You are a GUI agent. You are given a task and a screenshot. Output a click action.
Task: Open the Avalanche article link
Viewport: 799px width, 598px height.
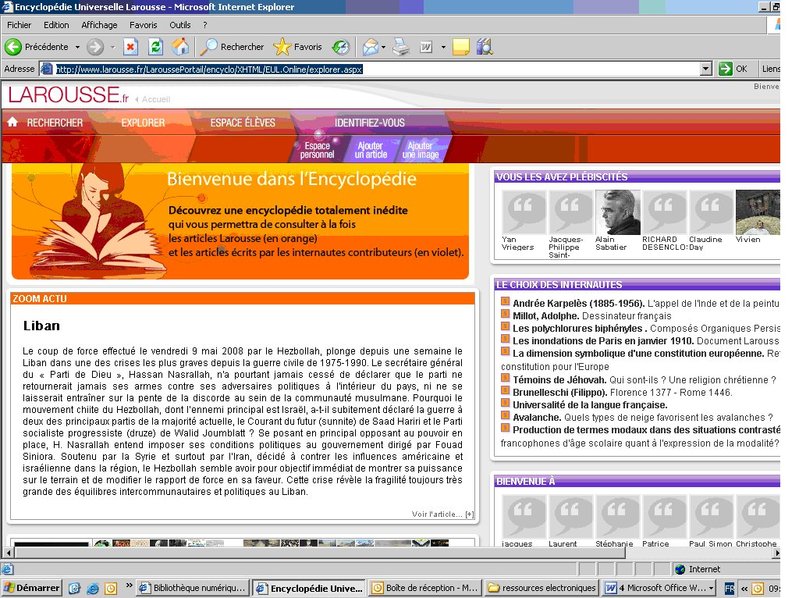537,417
